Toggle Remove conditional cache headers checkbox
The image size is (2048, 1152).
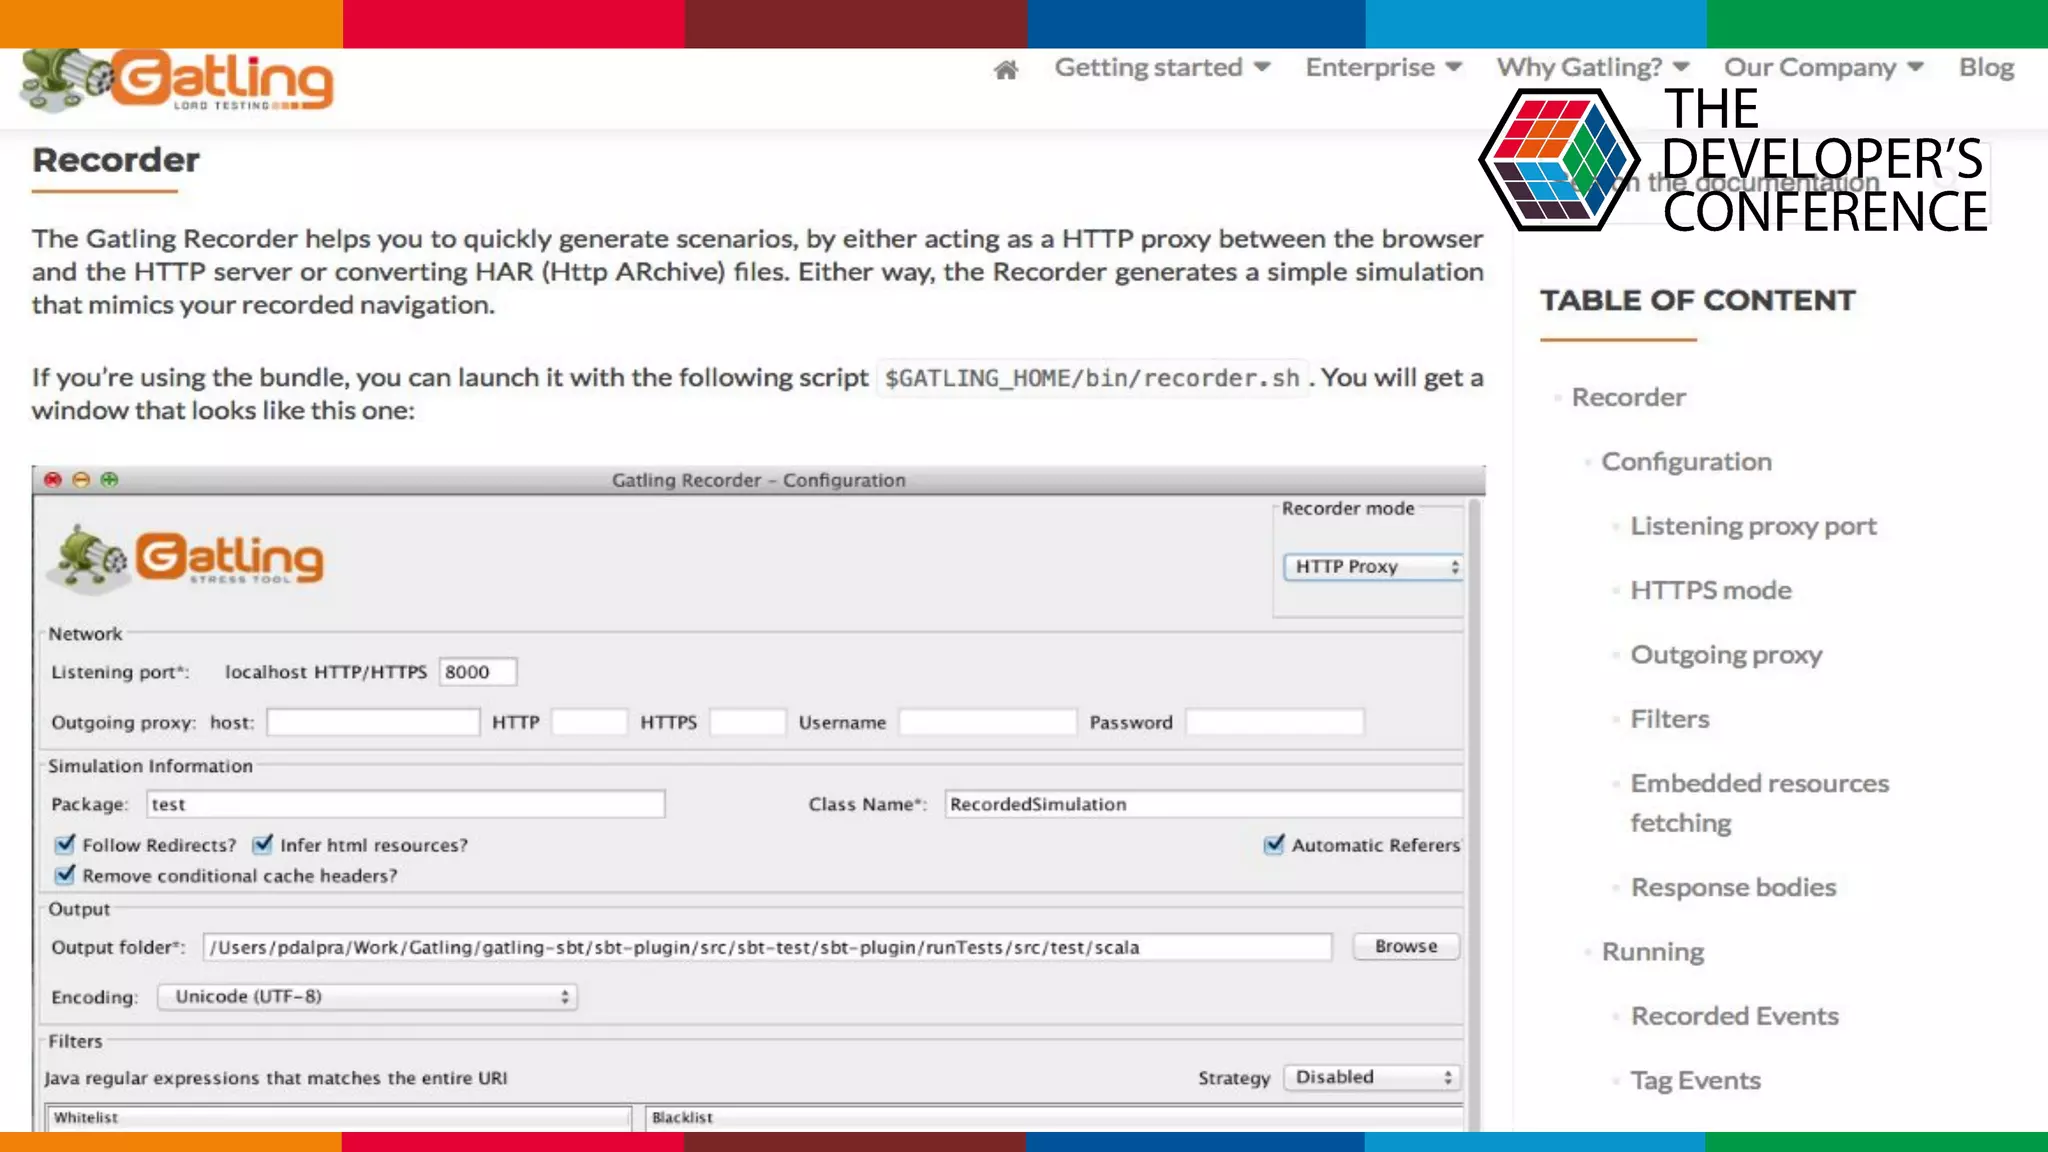point(66,875)
